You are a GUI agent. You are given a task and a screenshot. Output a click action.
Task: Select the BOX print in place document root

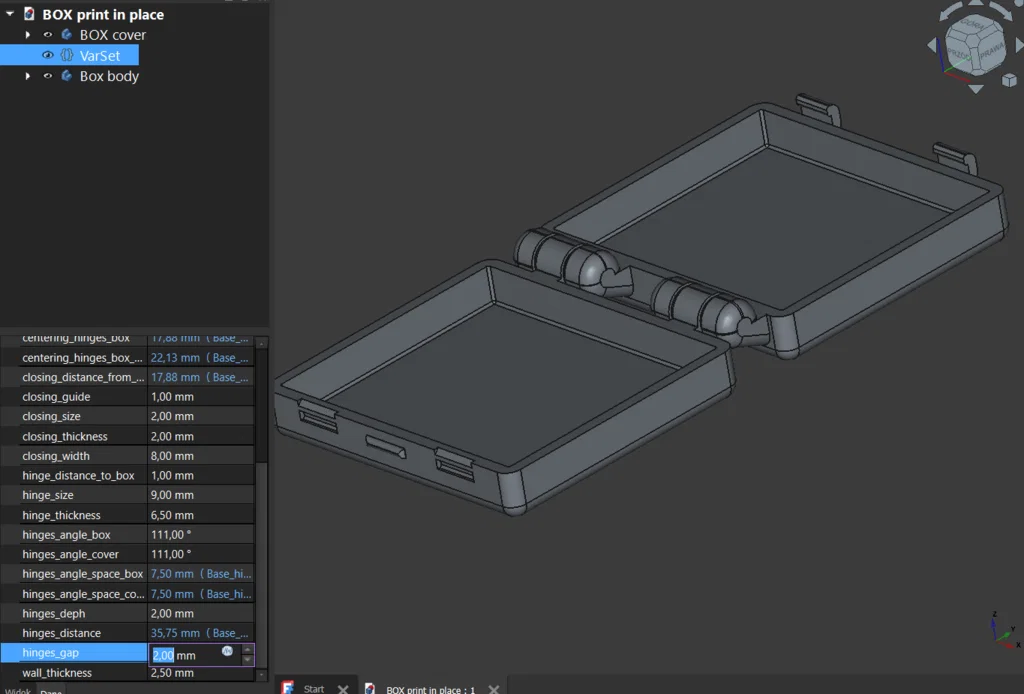pos(103,14)
